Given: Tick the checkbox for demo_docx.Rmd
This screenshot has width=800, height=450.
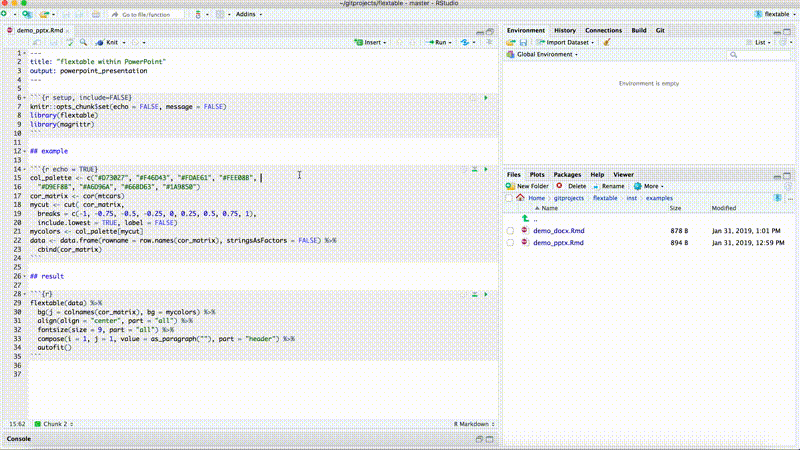Looking at the screenshot, I should (510, 231).
